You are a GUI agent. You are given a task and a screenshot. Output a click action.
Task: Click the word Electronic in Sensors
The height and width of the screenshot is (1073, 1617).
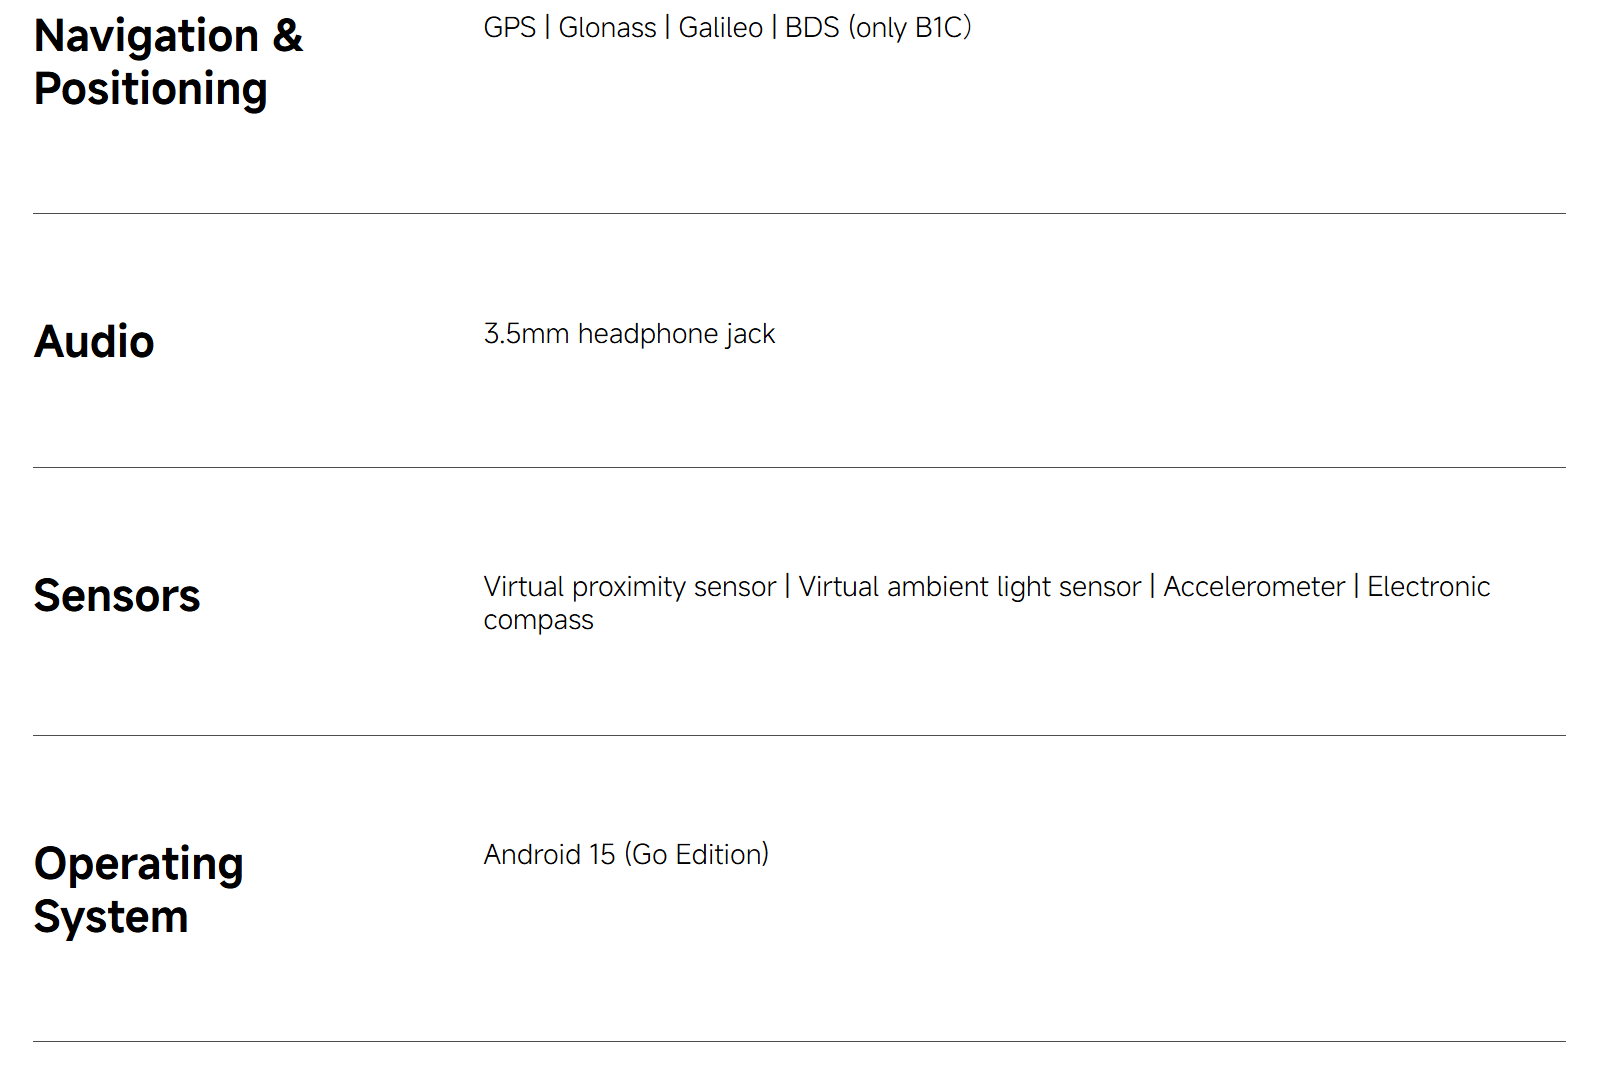[1428, 587]
